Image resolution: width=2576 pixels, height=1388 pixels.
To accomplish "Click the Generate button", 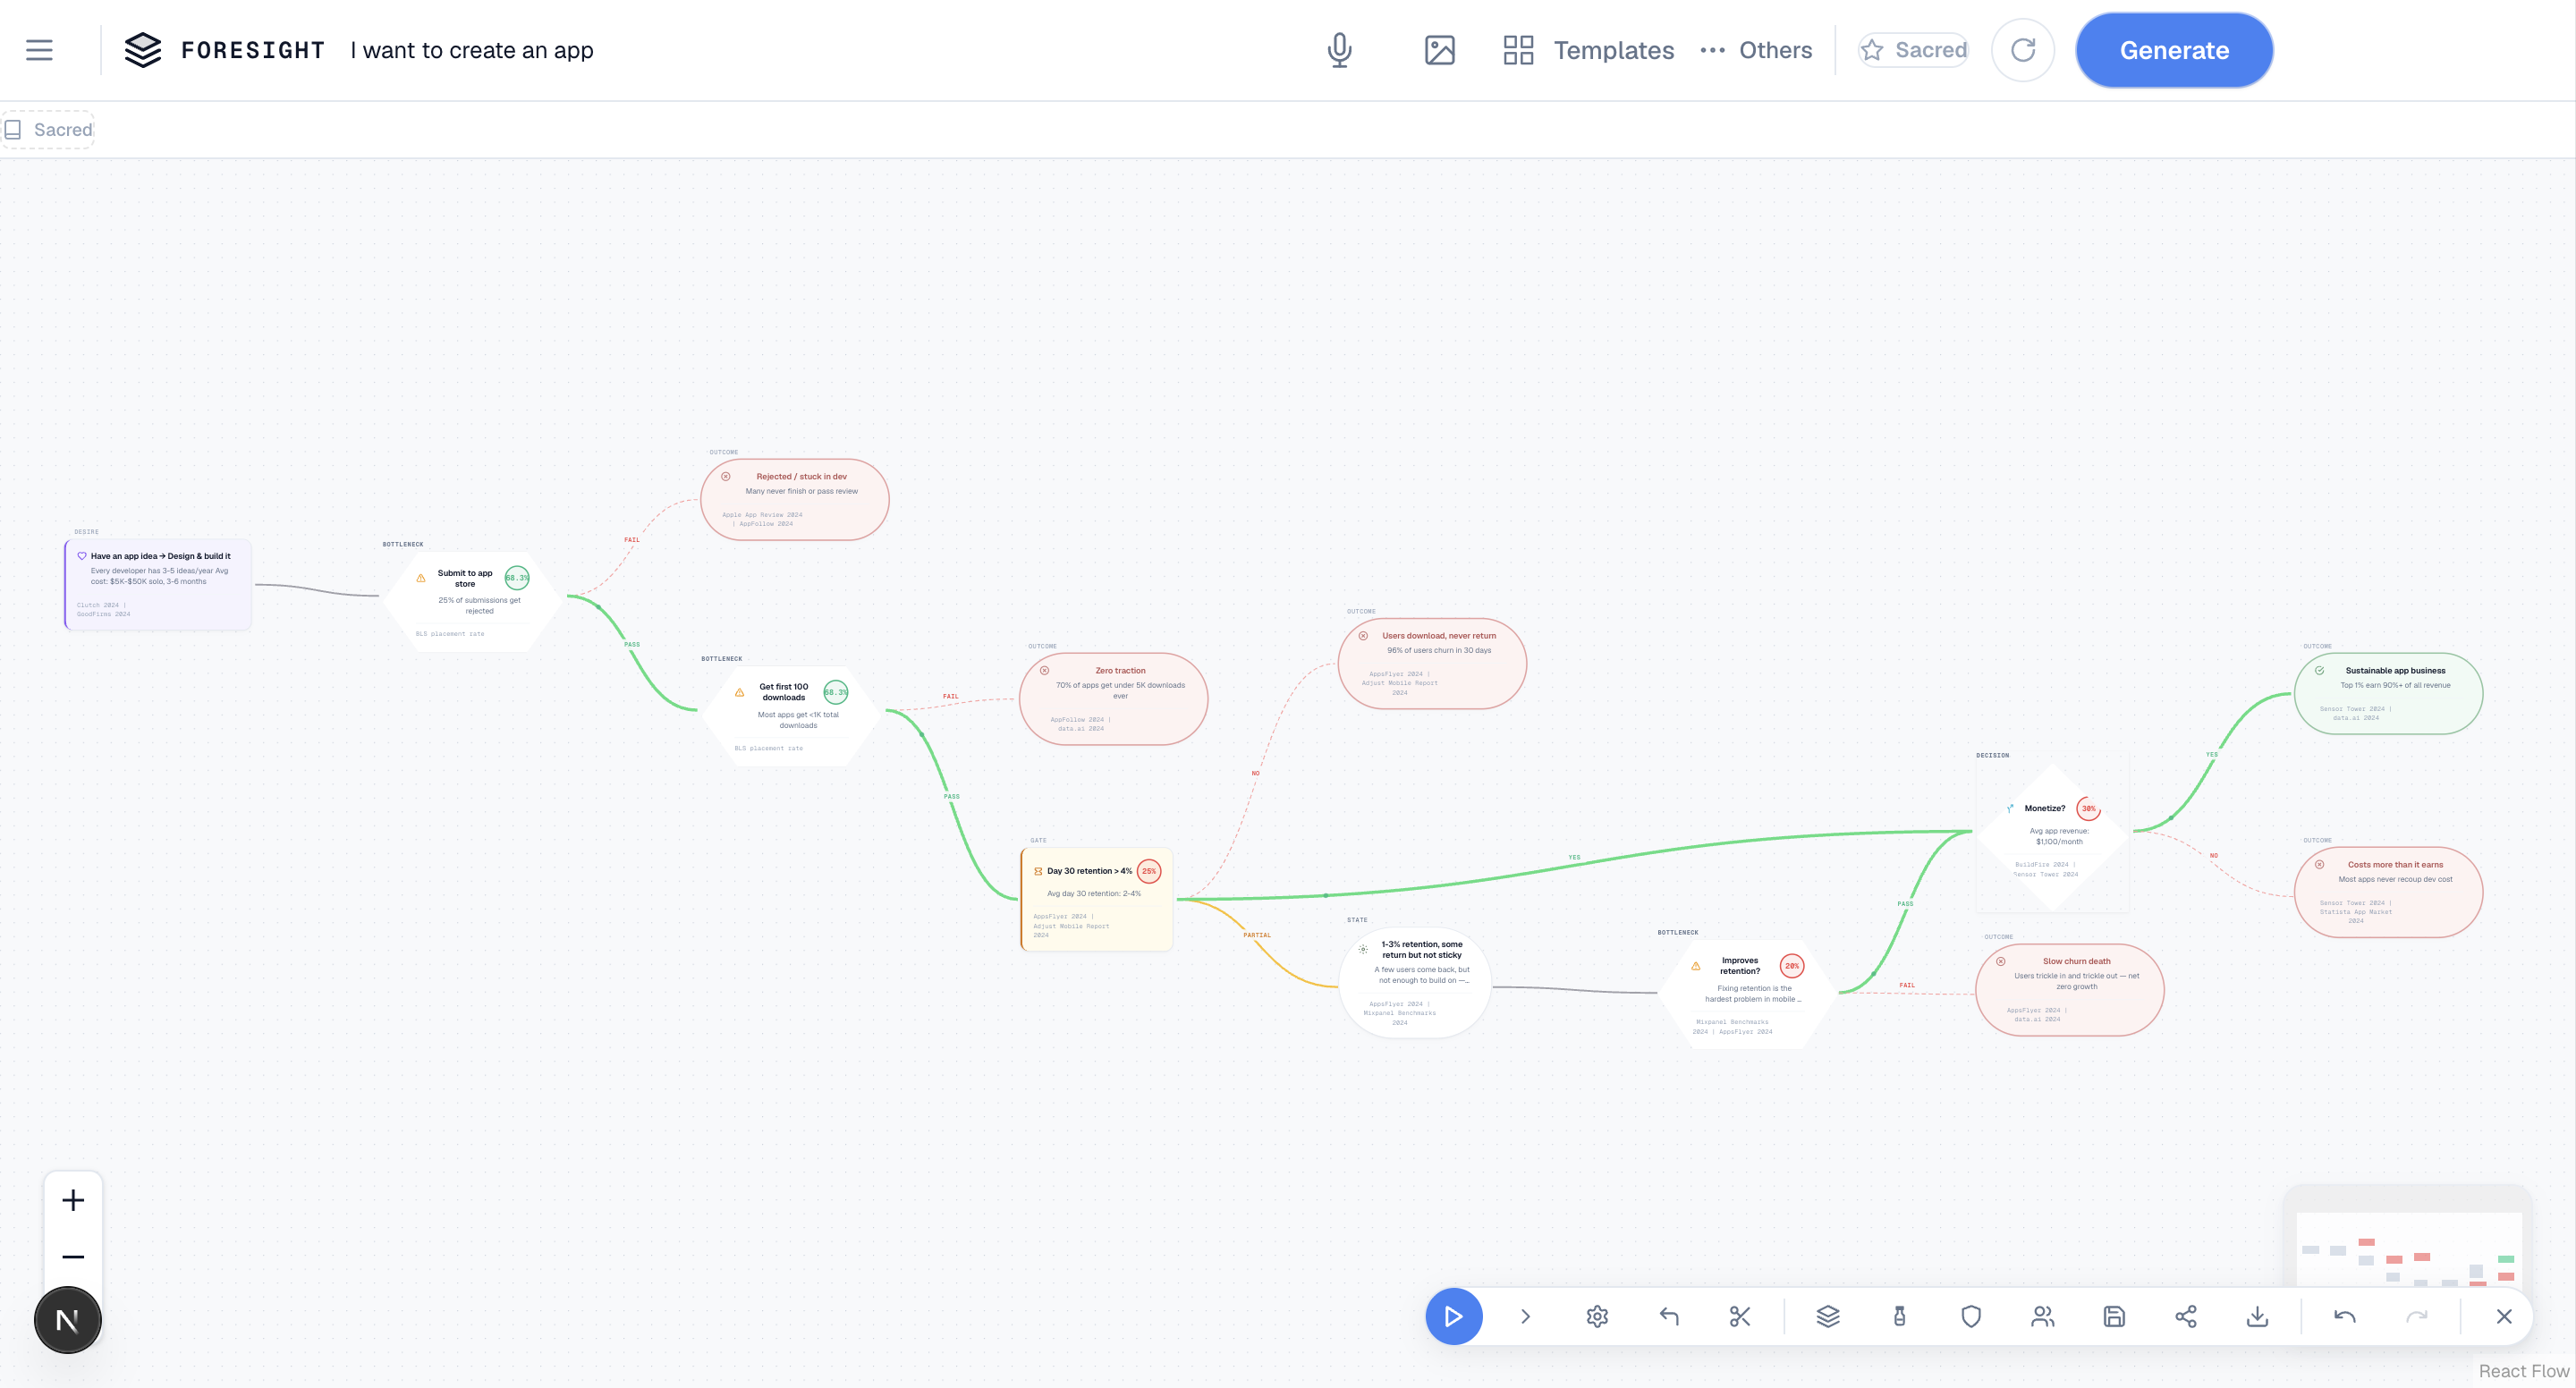I will (x=2174, y=50).
